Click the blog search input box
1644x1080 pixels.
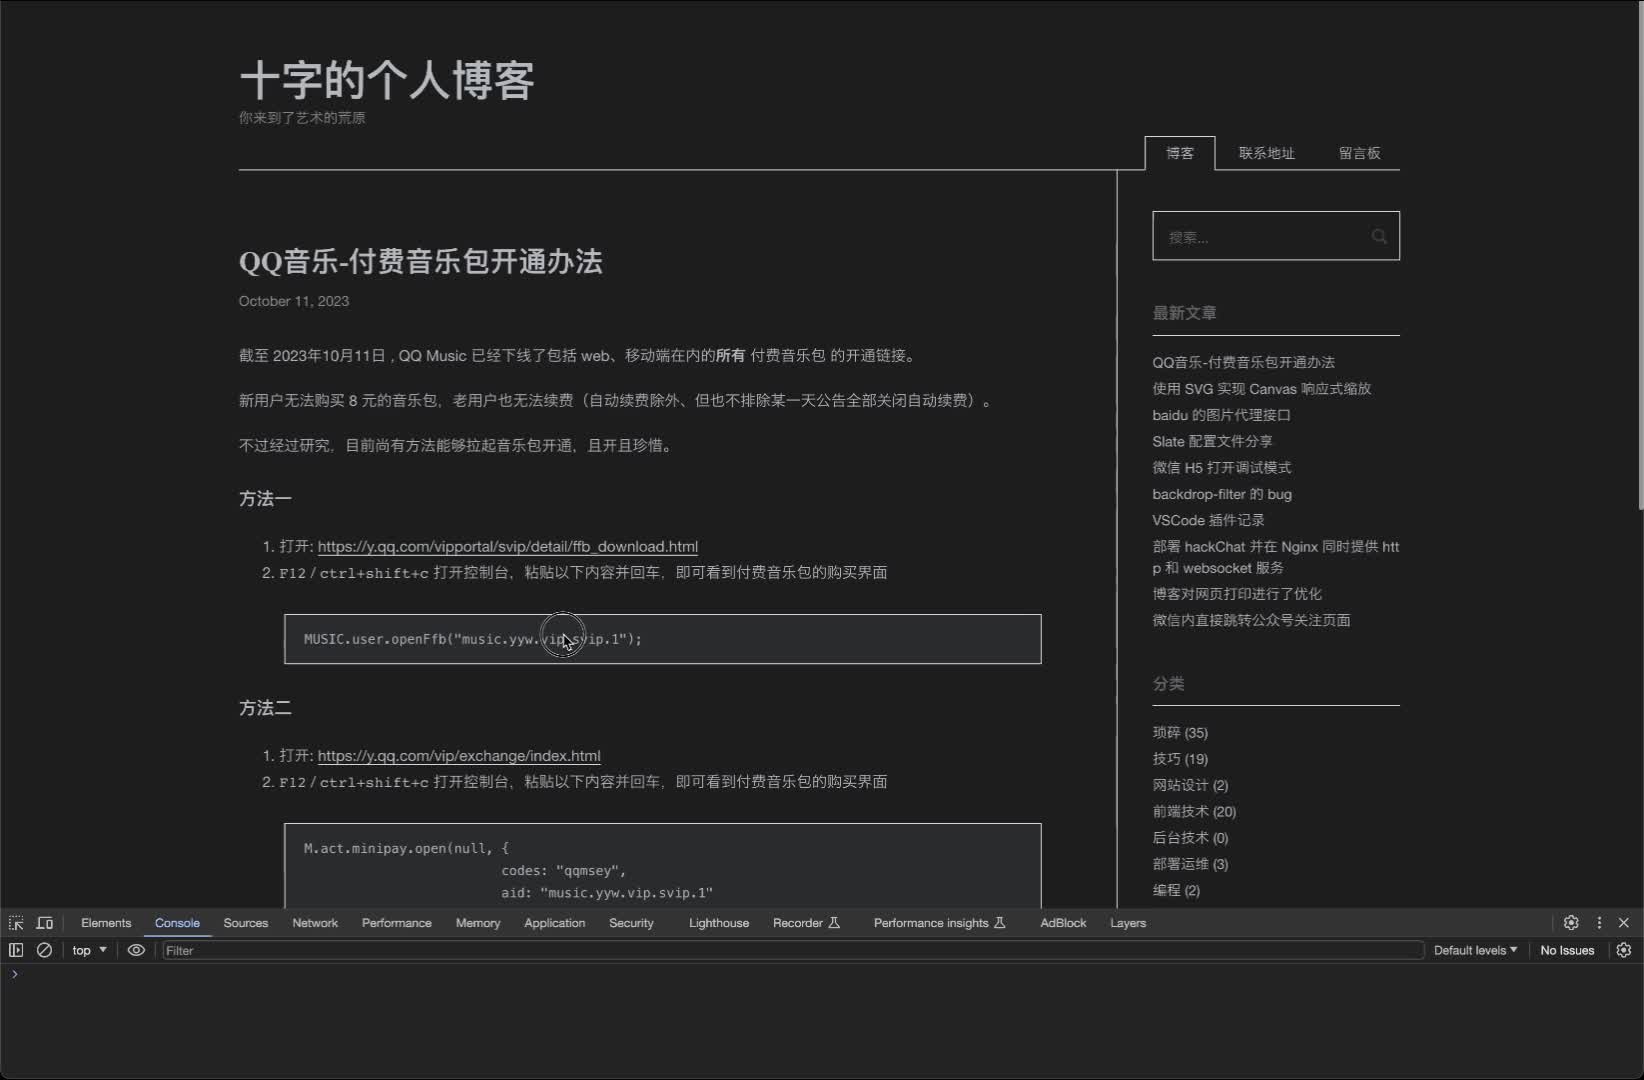pyautogui.click(x=1276, y=236)
